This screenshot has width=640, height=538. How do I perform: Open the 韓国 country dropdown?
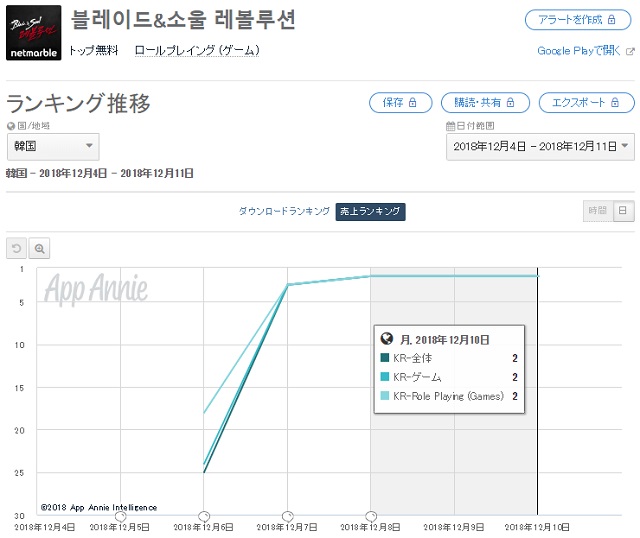pyautogui.click(x=53, y=146)
